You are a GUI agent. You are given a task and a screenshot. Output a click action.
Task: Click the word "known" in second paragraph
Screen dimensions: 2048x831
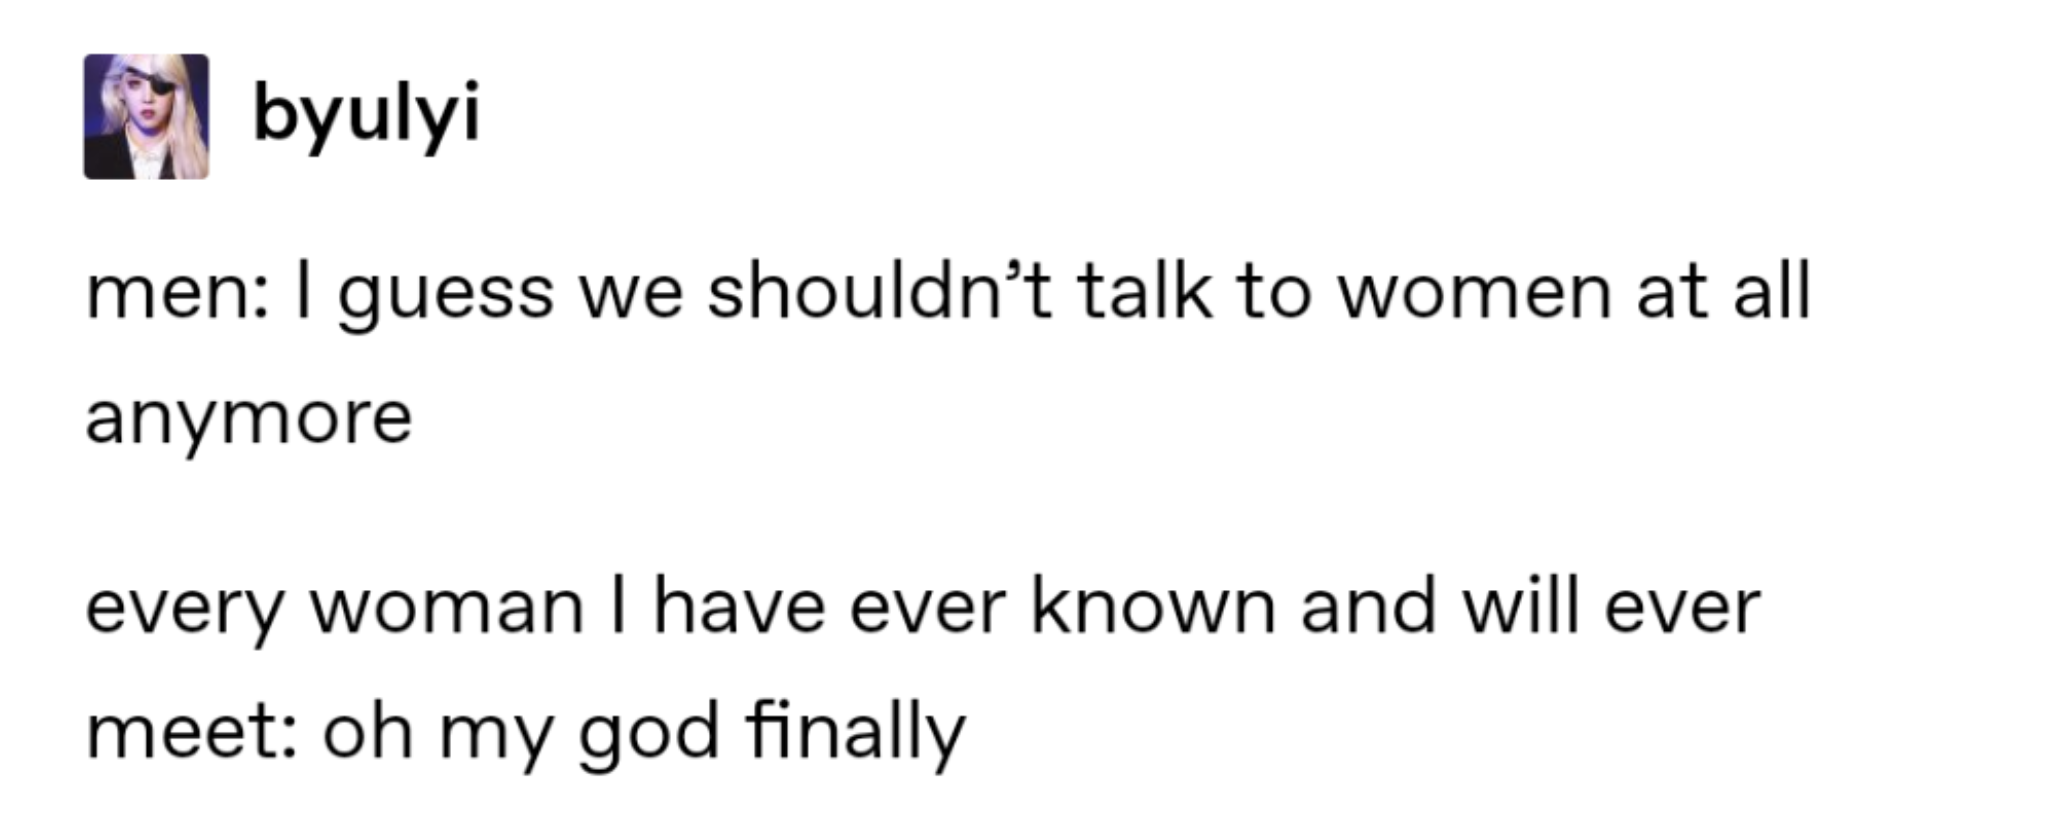pyautogui.click(x=1153, y=605)
